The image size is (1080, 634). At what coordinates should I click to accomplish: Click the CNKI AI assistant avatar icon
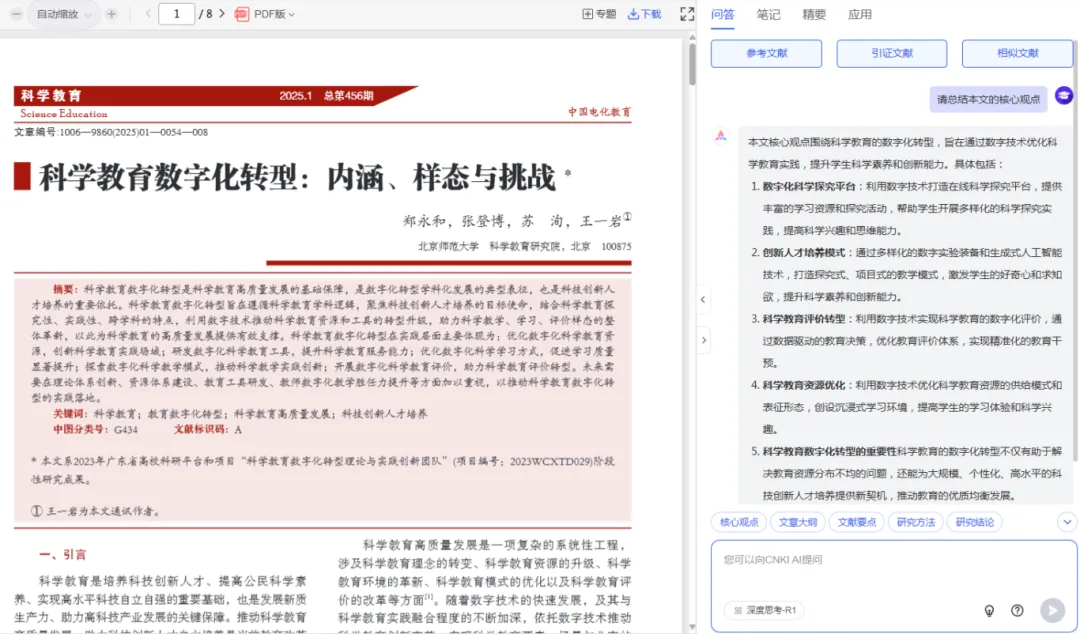tap(720, 136)
